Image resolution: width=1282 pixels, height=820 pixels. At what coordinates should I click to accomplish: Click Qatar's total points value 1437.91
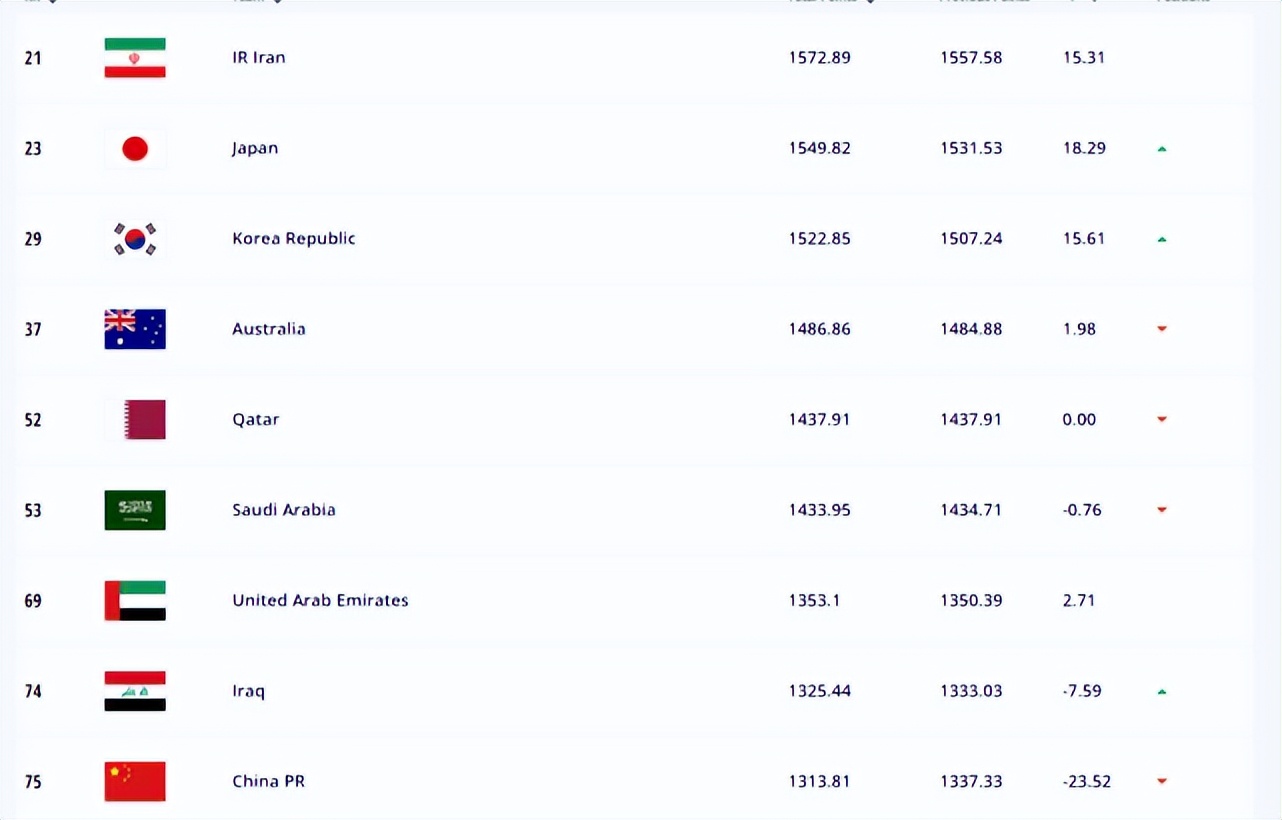click(819, 420)
